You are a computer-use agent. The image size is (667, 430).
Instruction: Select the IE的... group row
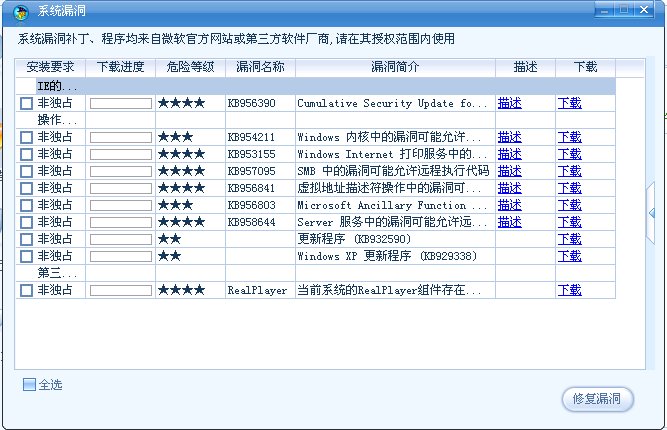[x=316, y=86]
